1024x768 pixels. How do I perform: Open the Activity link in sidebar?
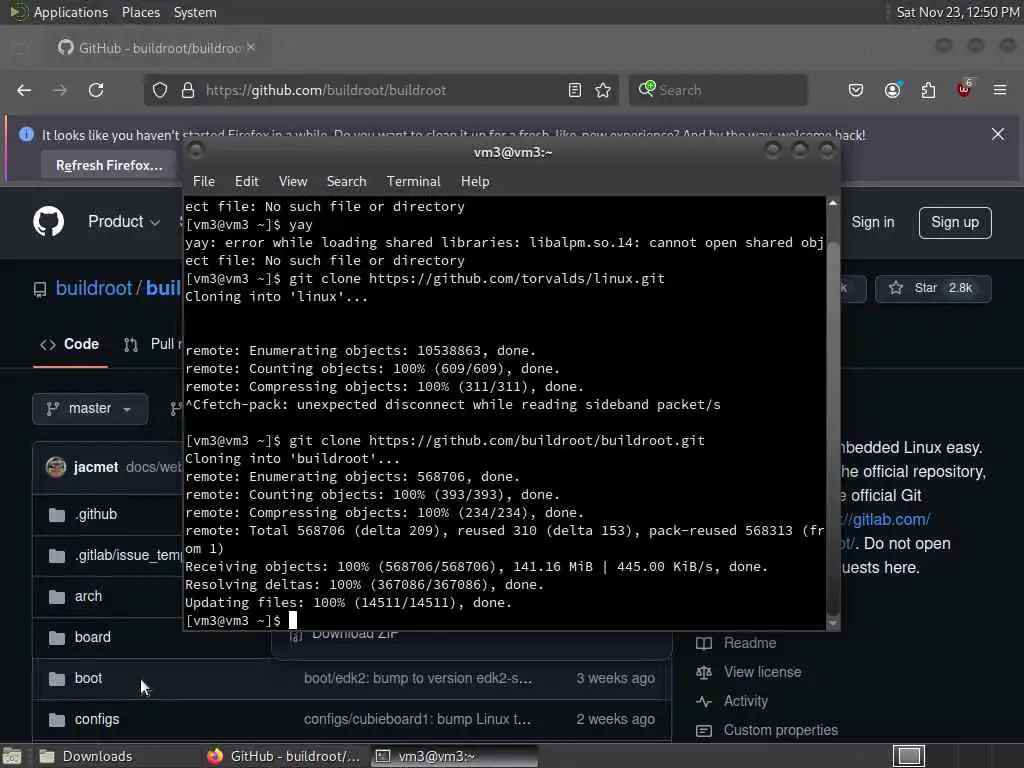(745, 701)
